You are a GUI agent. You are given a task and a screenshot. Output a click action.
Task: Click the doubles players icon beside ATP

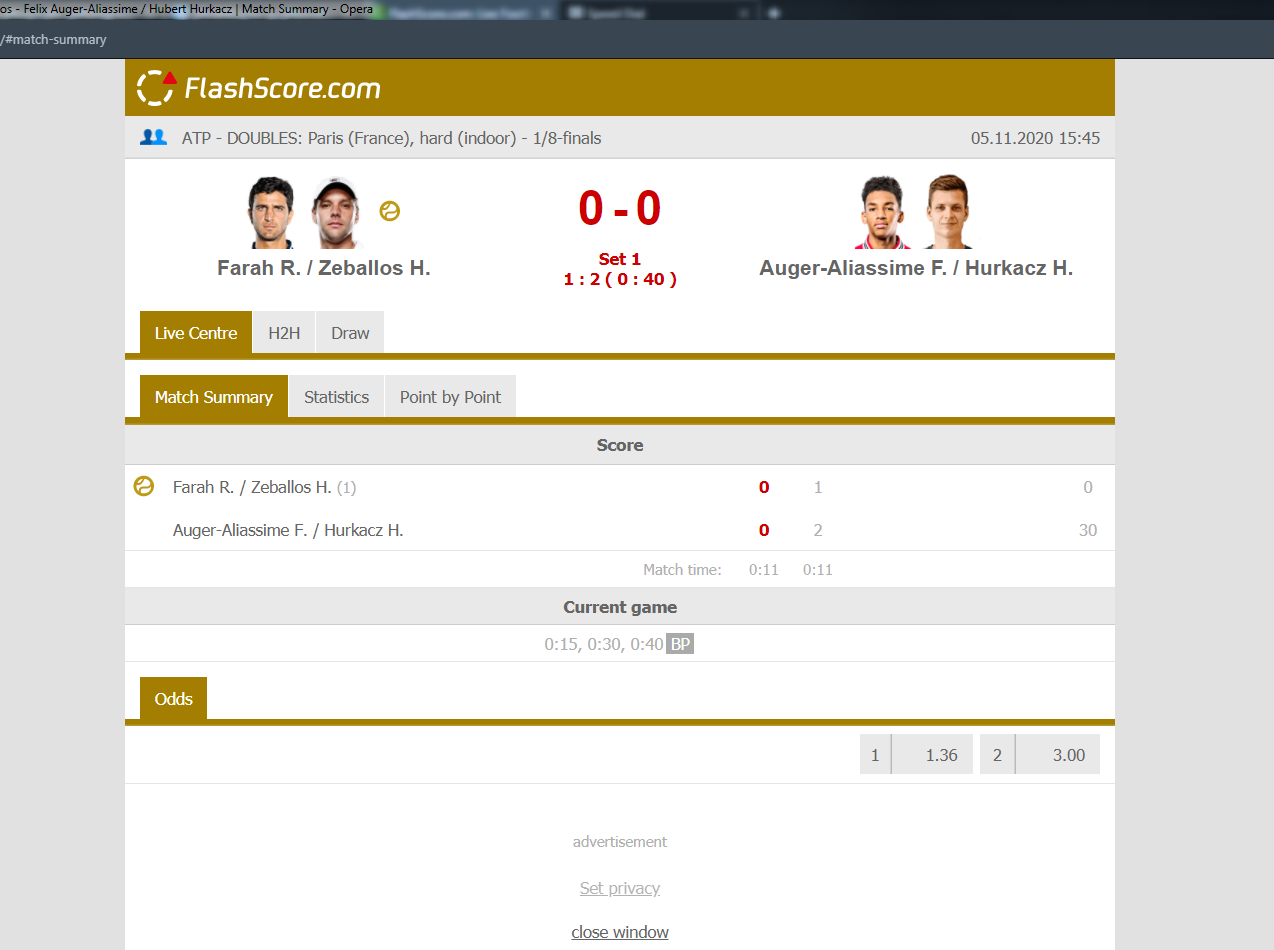(x=153, y=138)
